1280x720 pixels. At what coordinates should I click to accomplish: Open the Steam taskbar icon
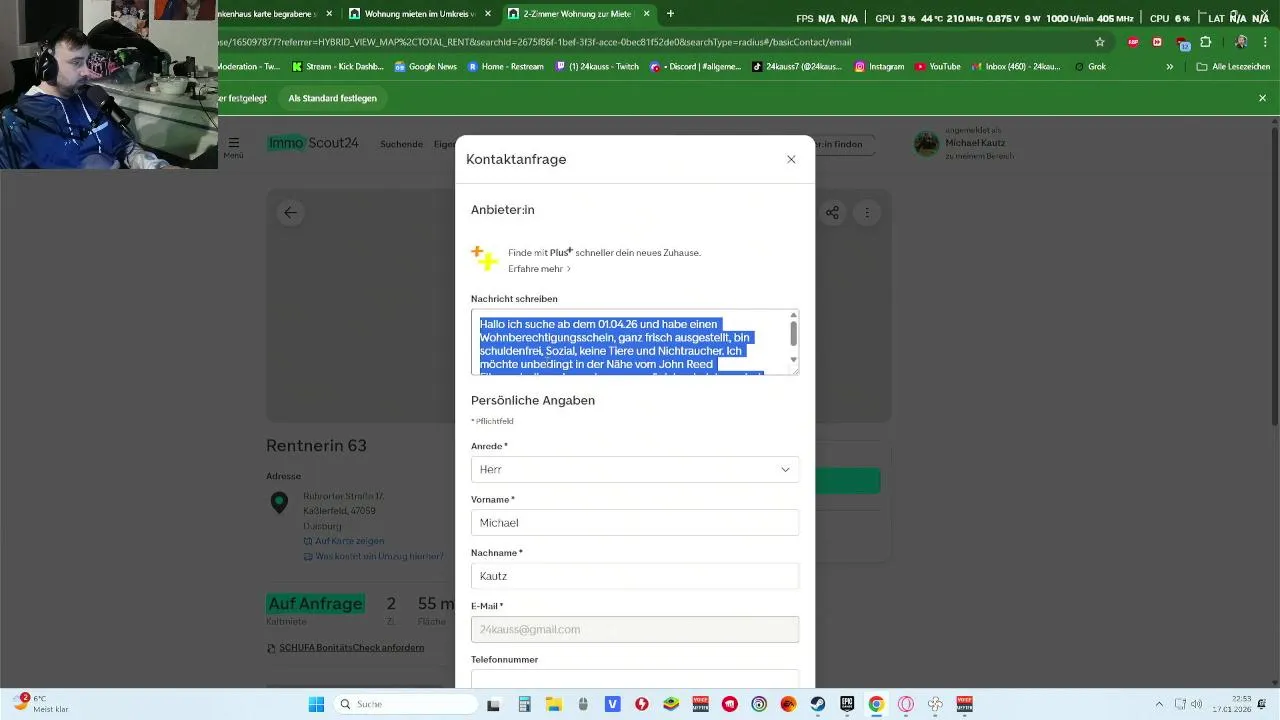(818, 704)
